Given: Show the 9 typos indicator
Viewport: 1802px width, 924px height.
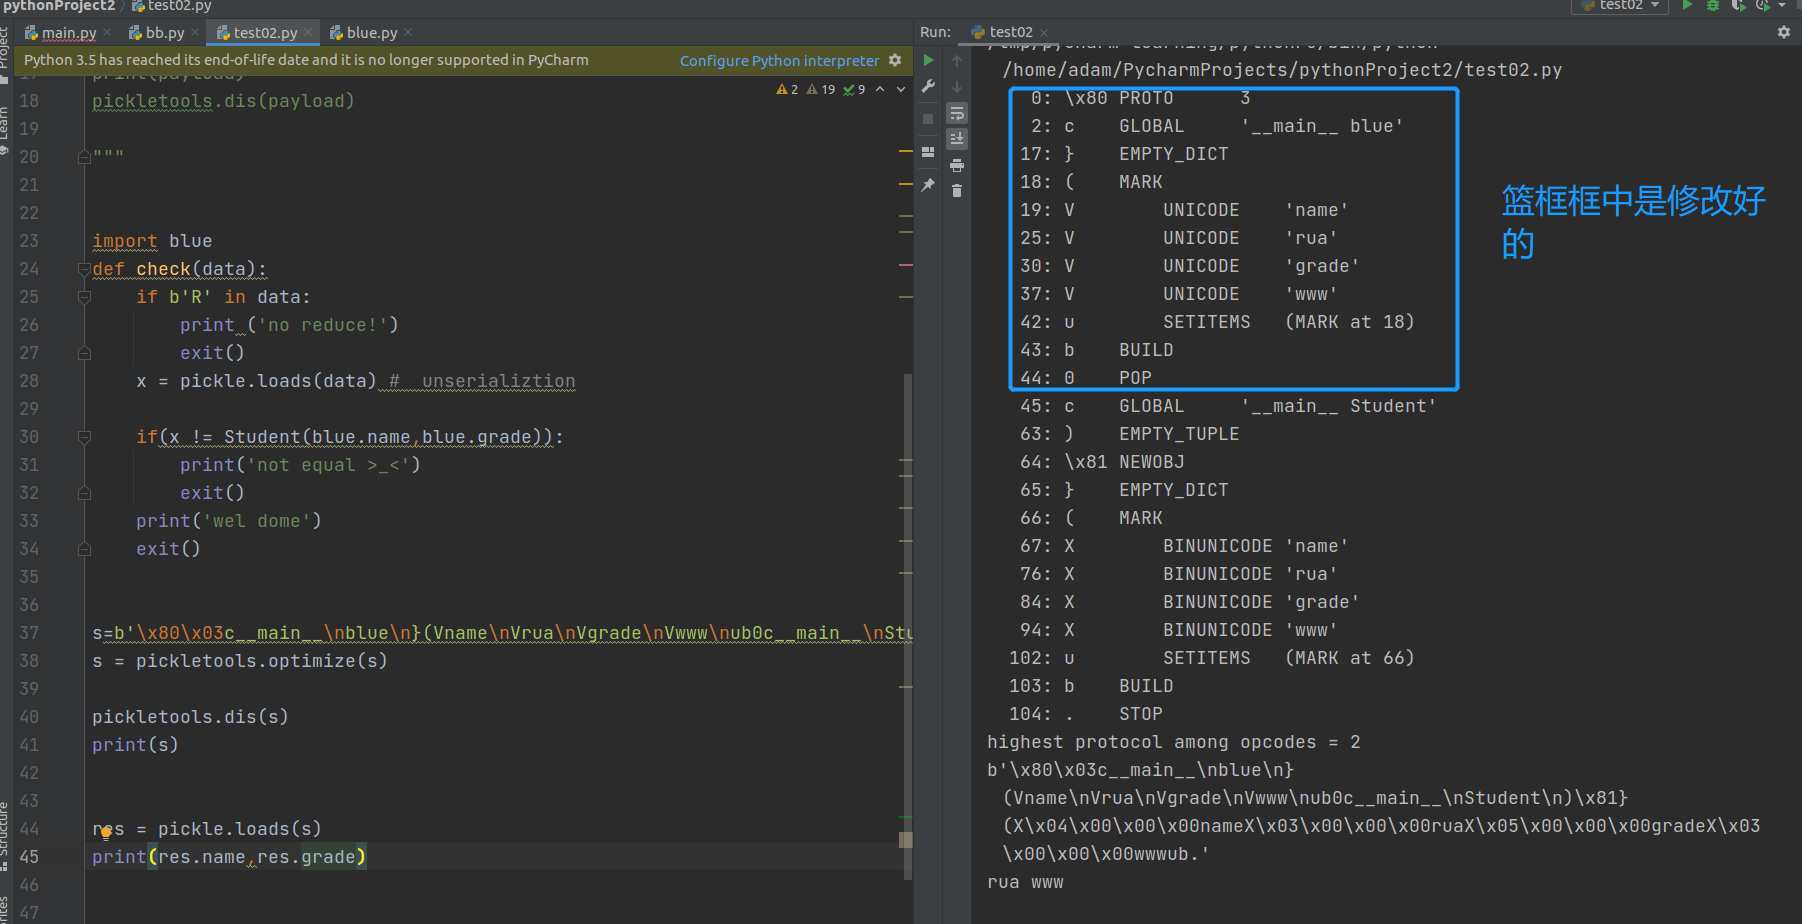Looking at the screenshot, I should [855, 89].
